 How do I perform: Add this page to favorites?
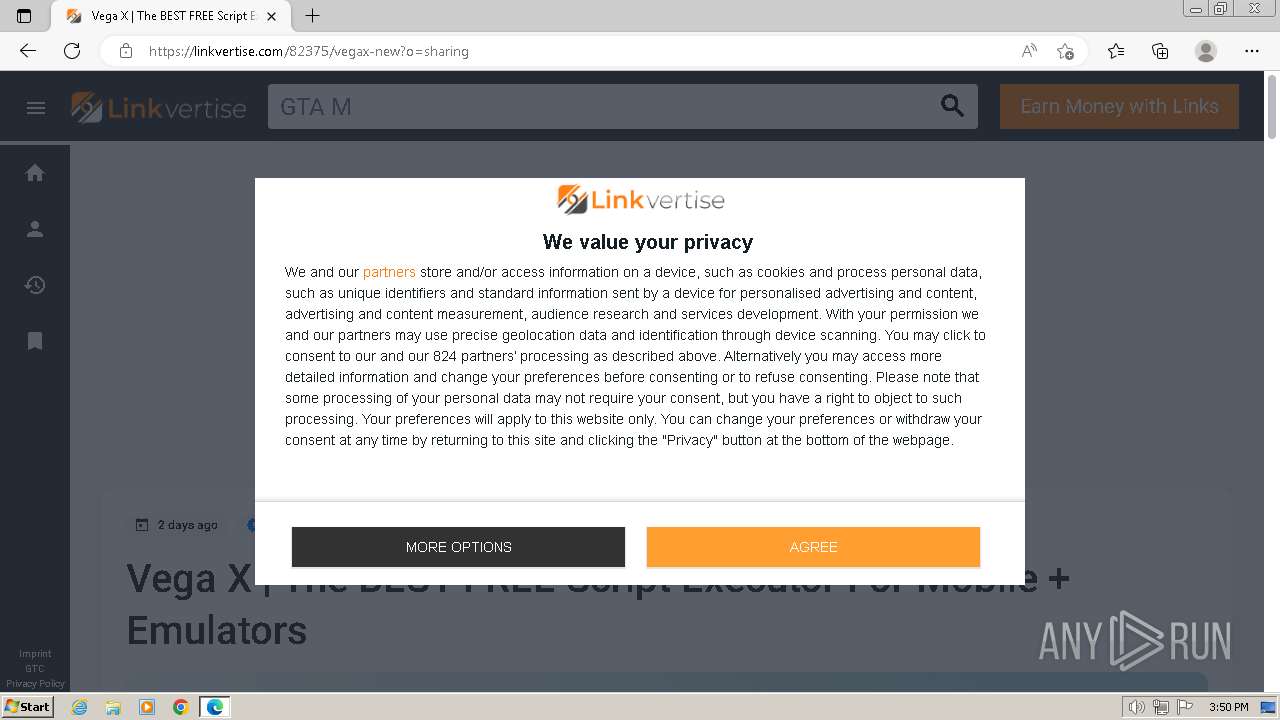coord(1065,51)
